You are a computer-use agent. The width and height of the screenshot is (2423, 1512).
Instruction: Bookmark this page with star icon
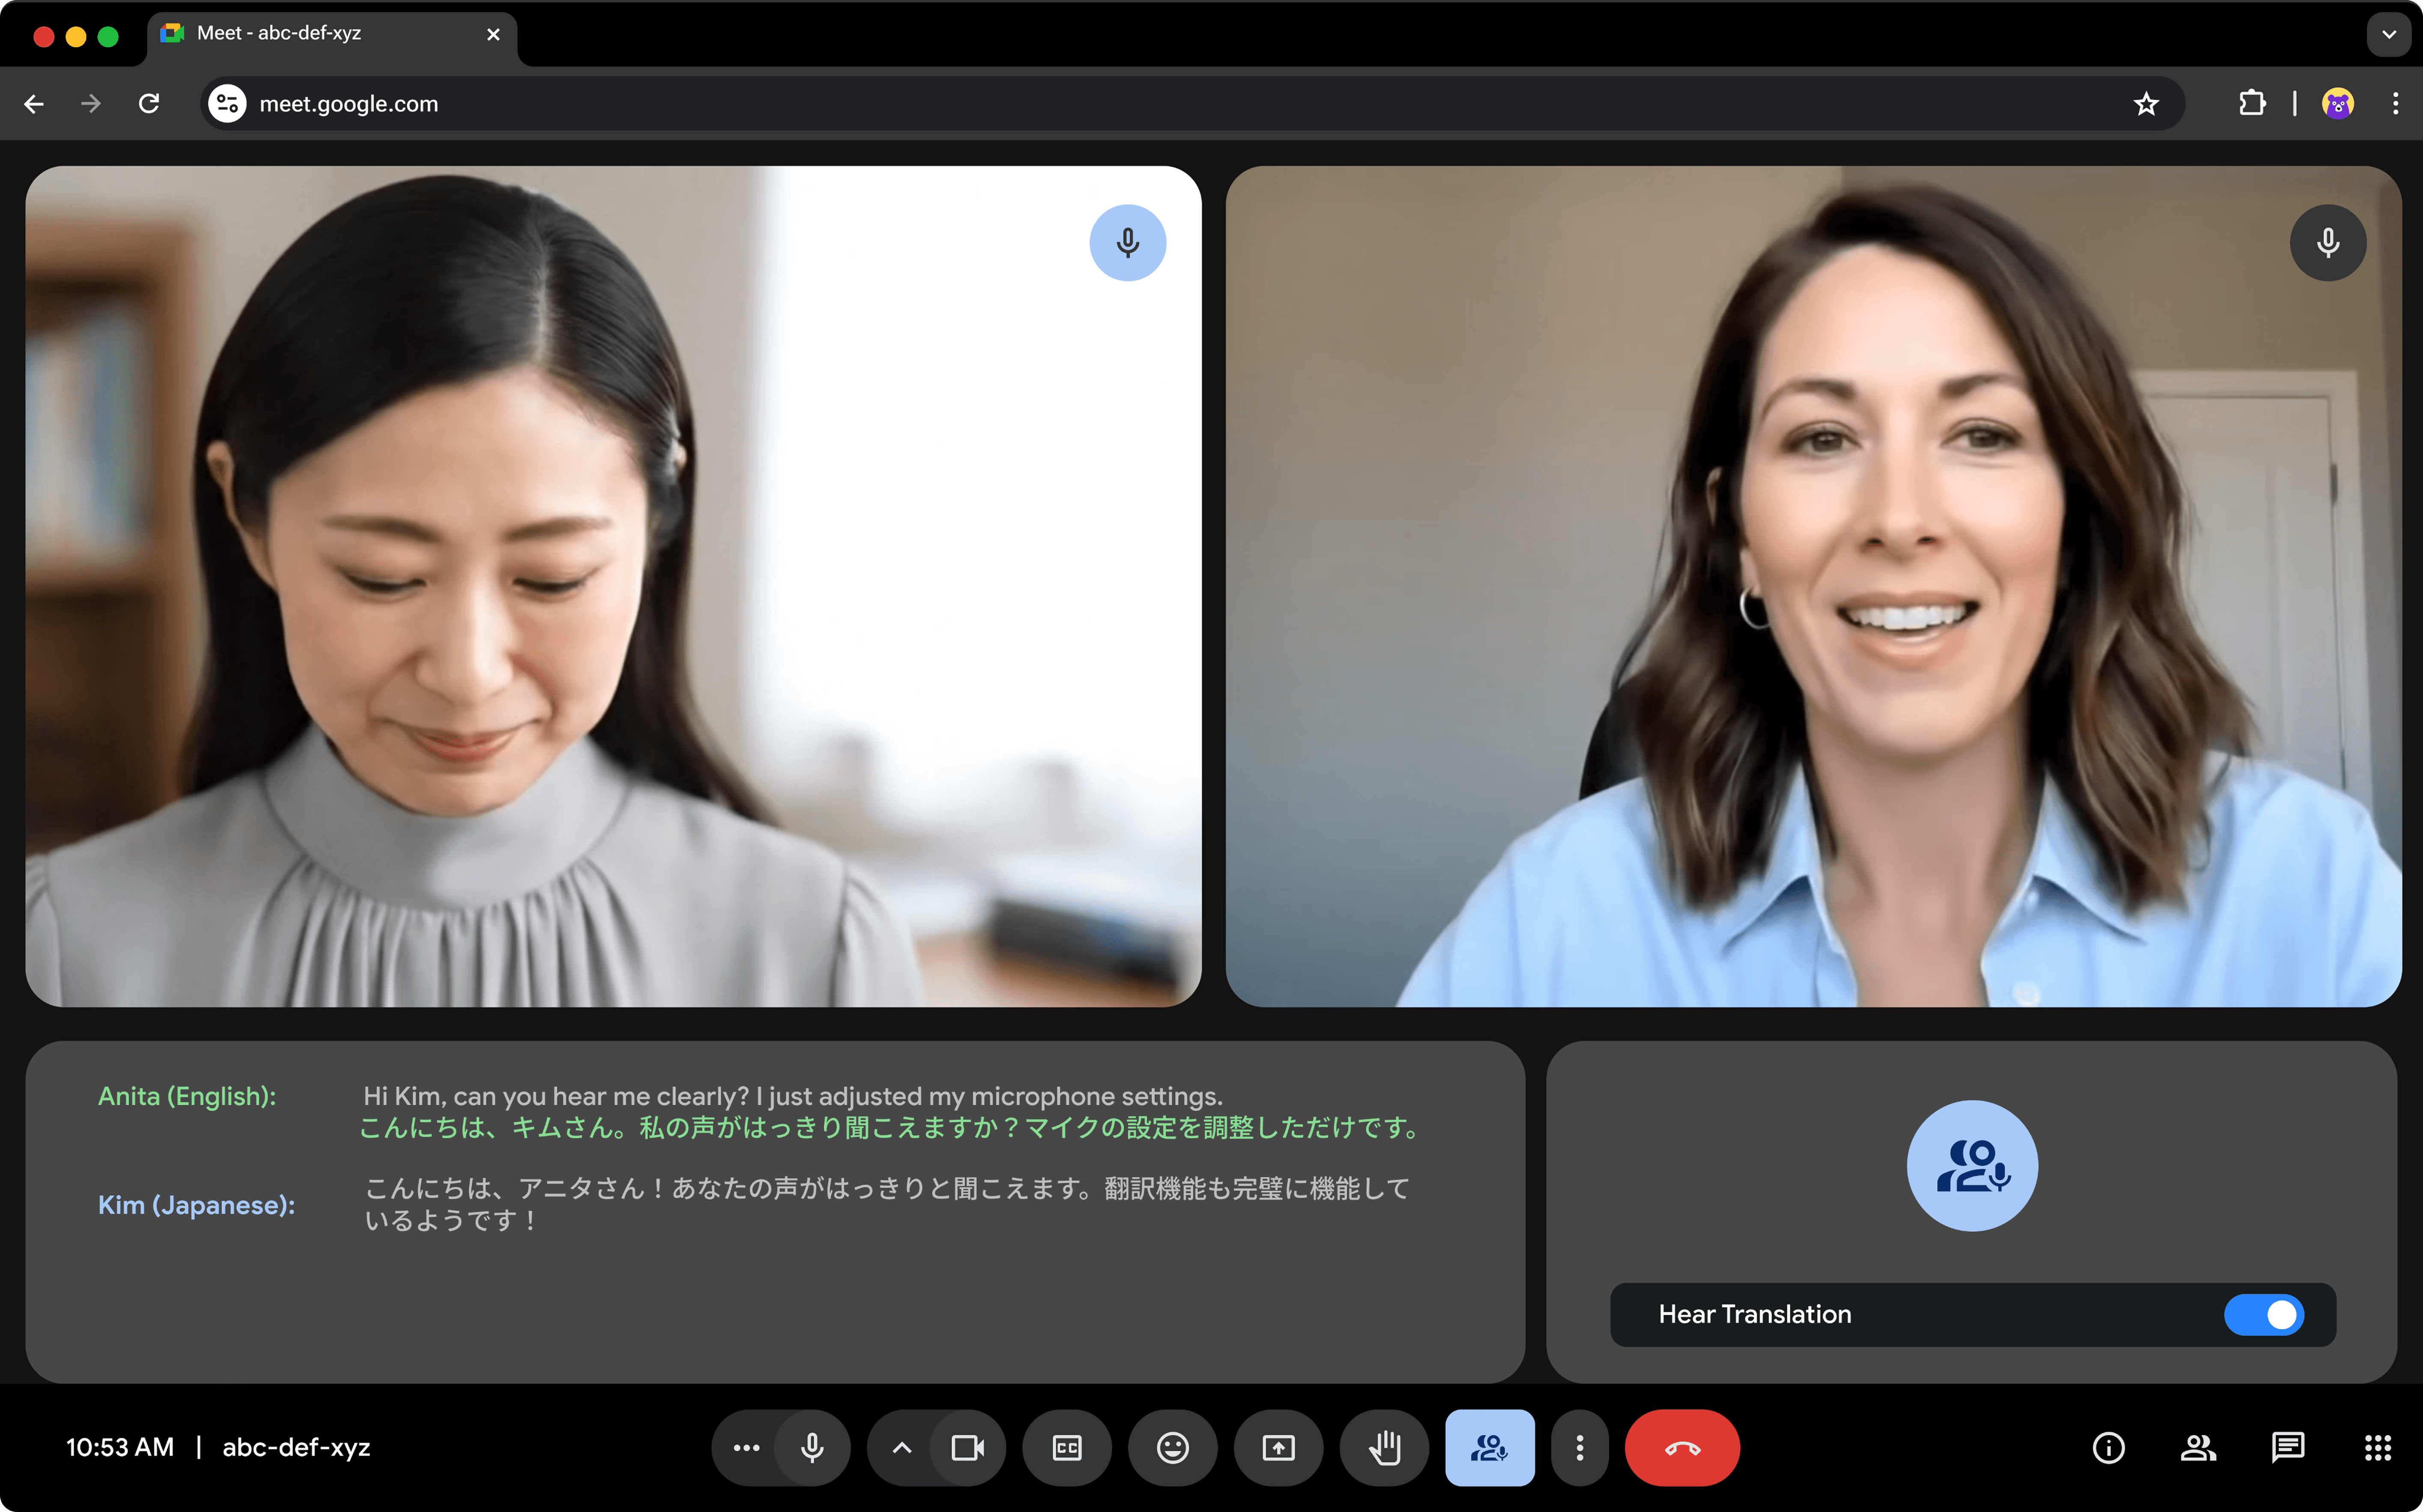coord(2145,104)
